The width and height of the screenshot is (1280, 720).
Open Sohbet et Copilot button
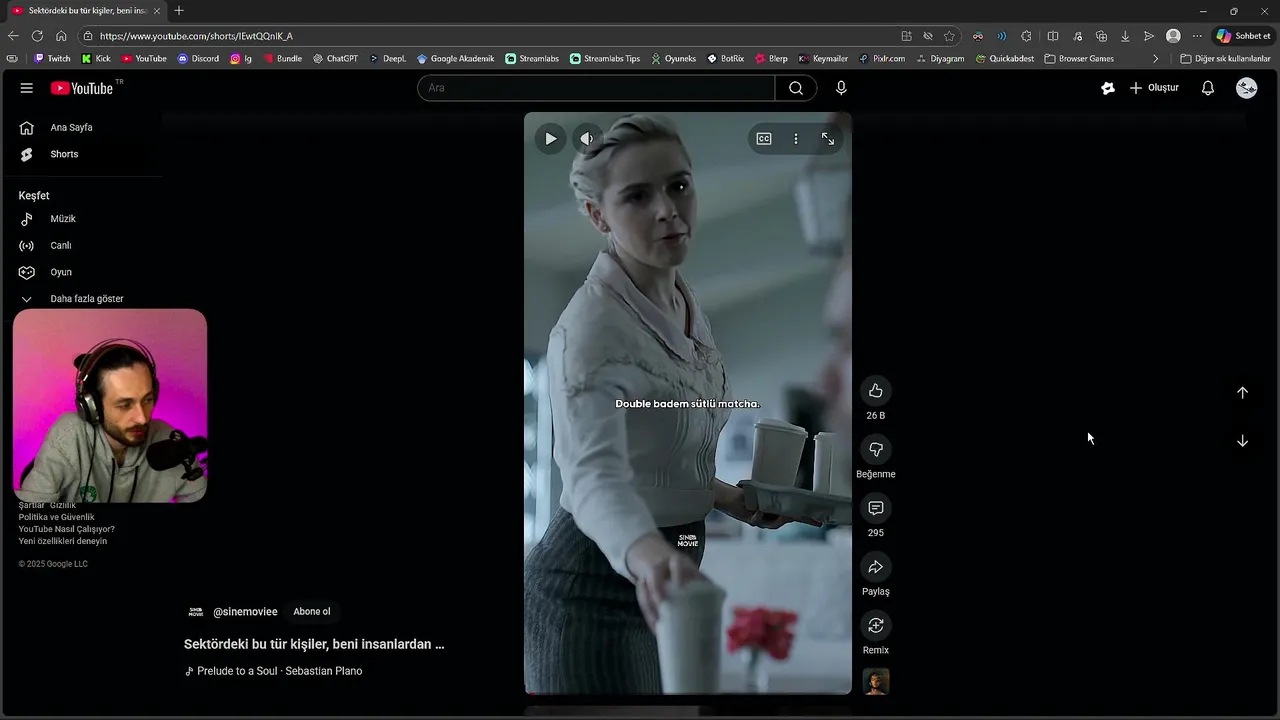(1243, 36)
